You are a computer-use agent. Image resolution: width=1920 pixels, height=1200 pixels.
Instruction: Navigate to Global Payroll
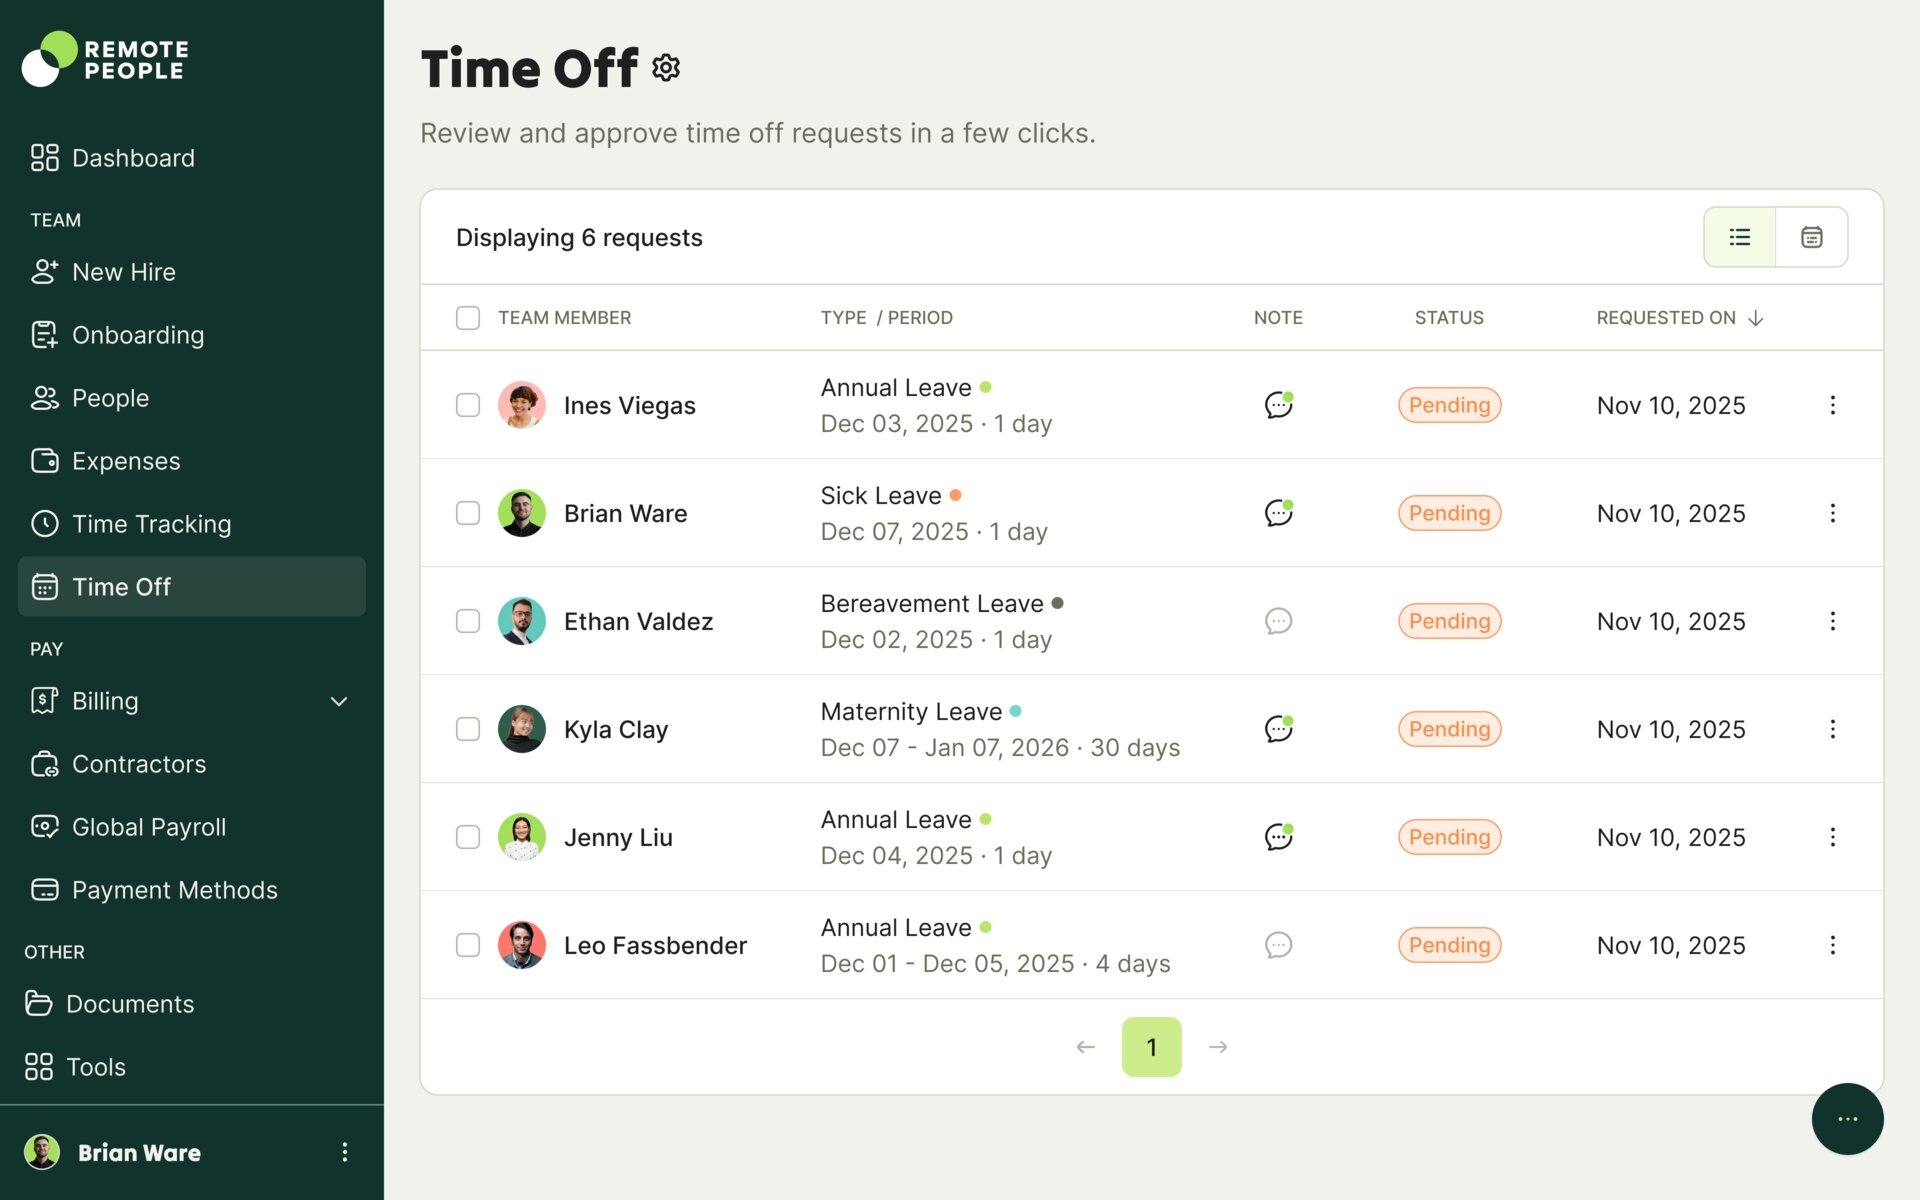coord(149,827)
